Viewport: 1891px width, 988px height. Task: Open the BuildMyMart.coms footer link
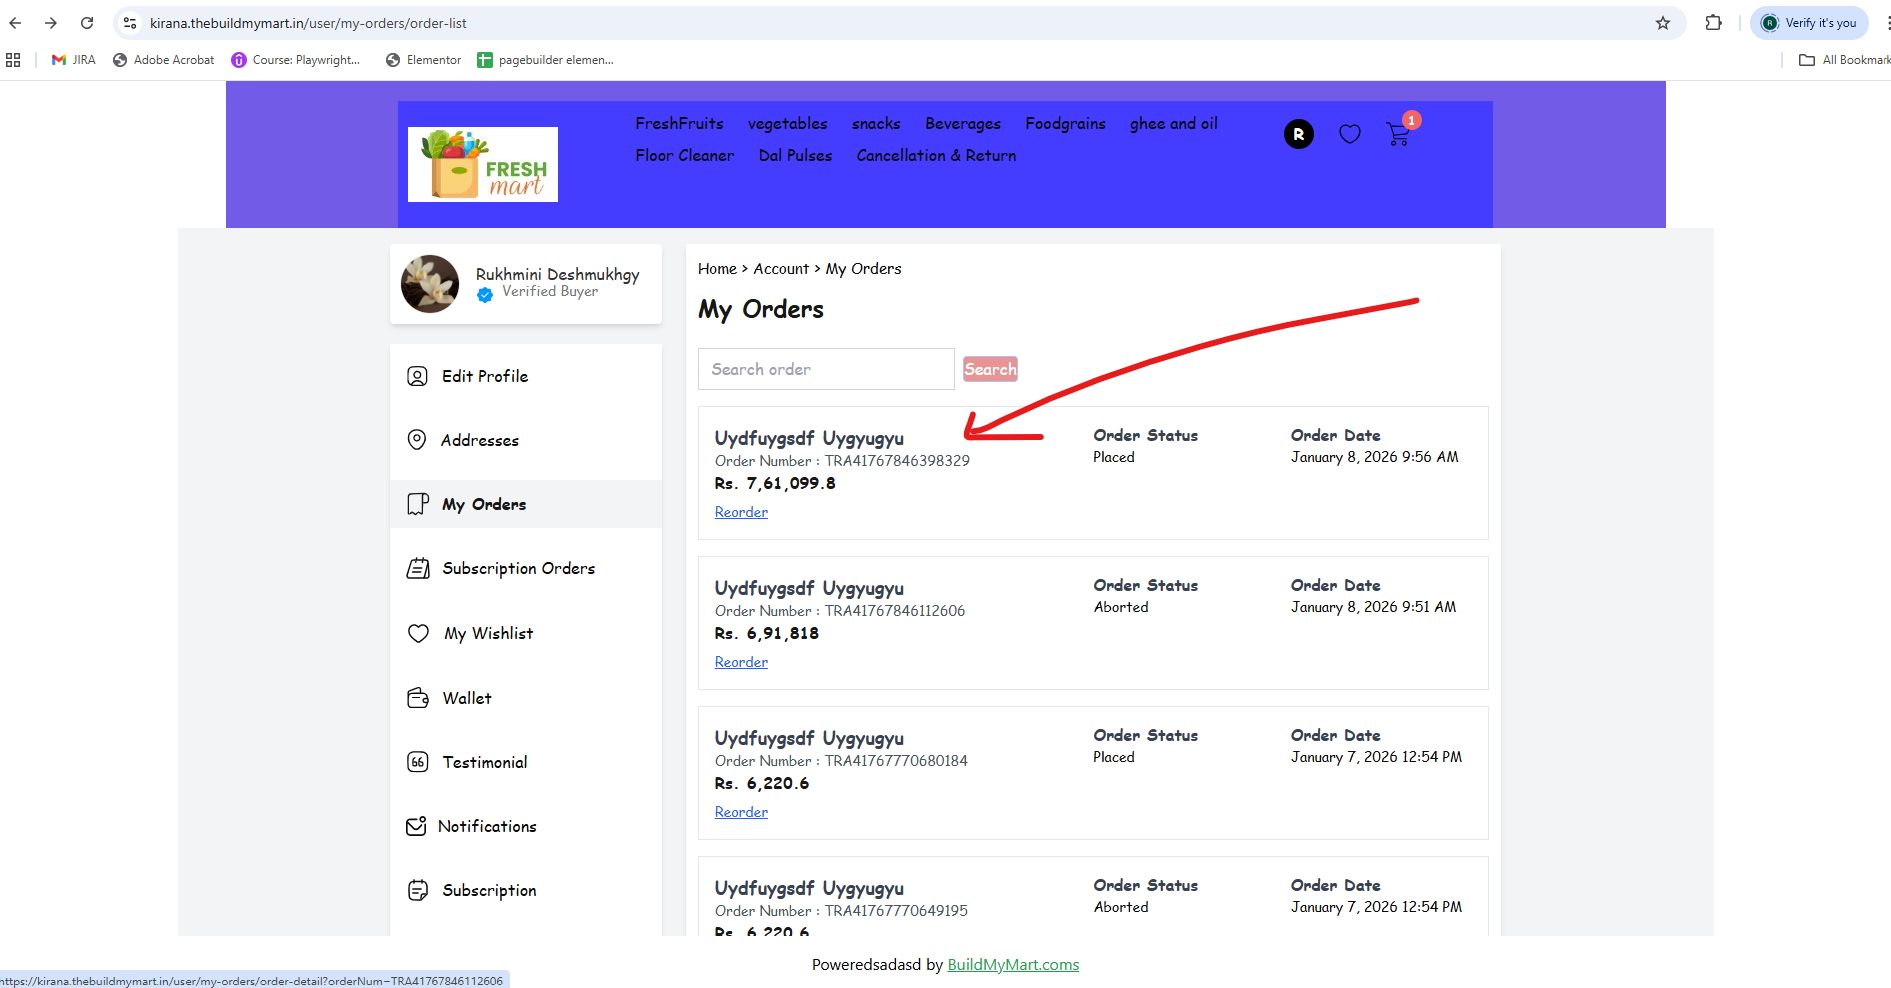[1013, 965]
